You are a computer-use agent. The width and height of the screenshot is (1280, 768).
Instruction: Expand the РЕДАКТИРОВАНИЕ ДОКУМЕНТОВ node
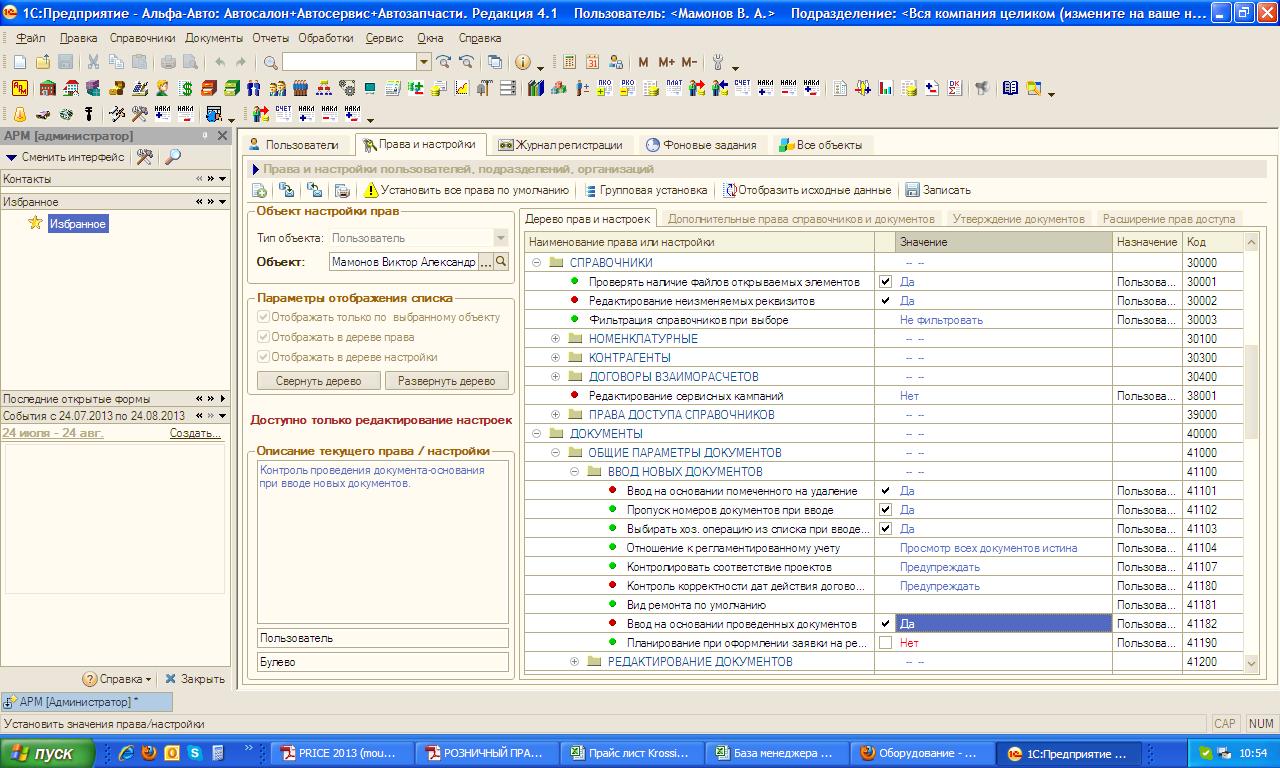pos(575,662)
